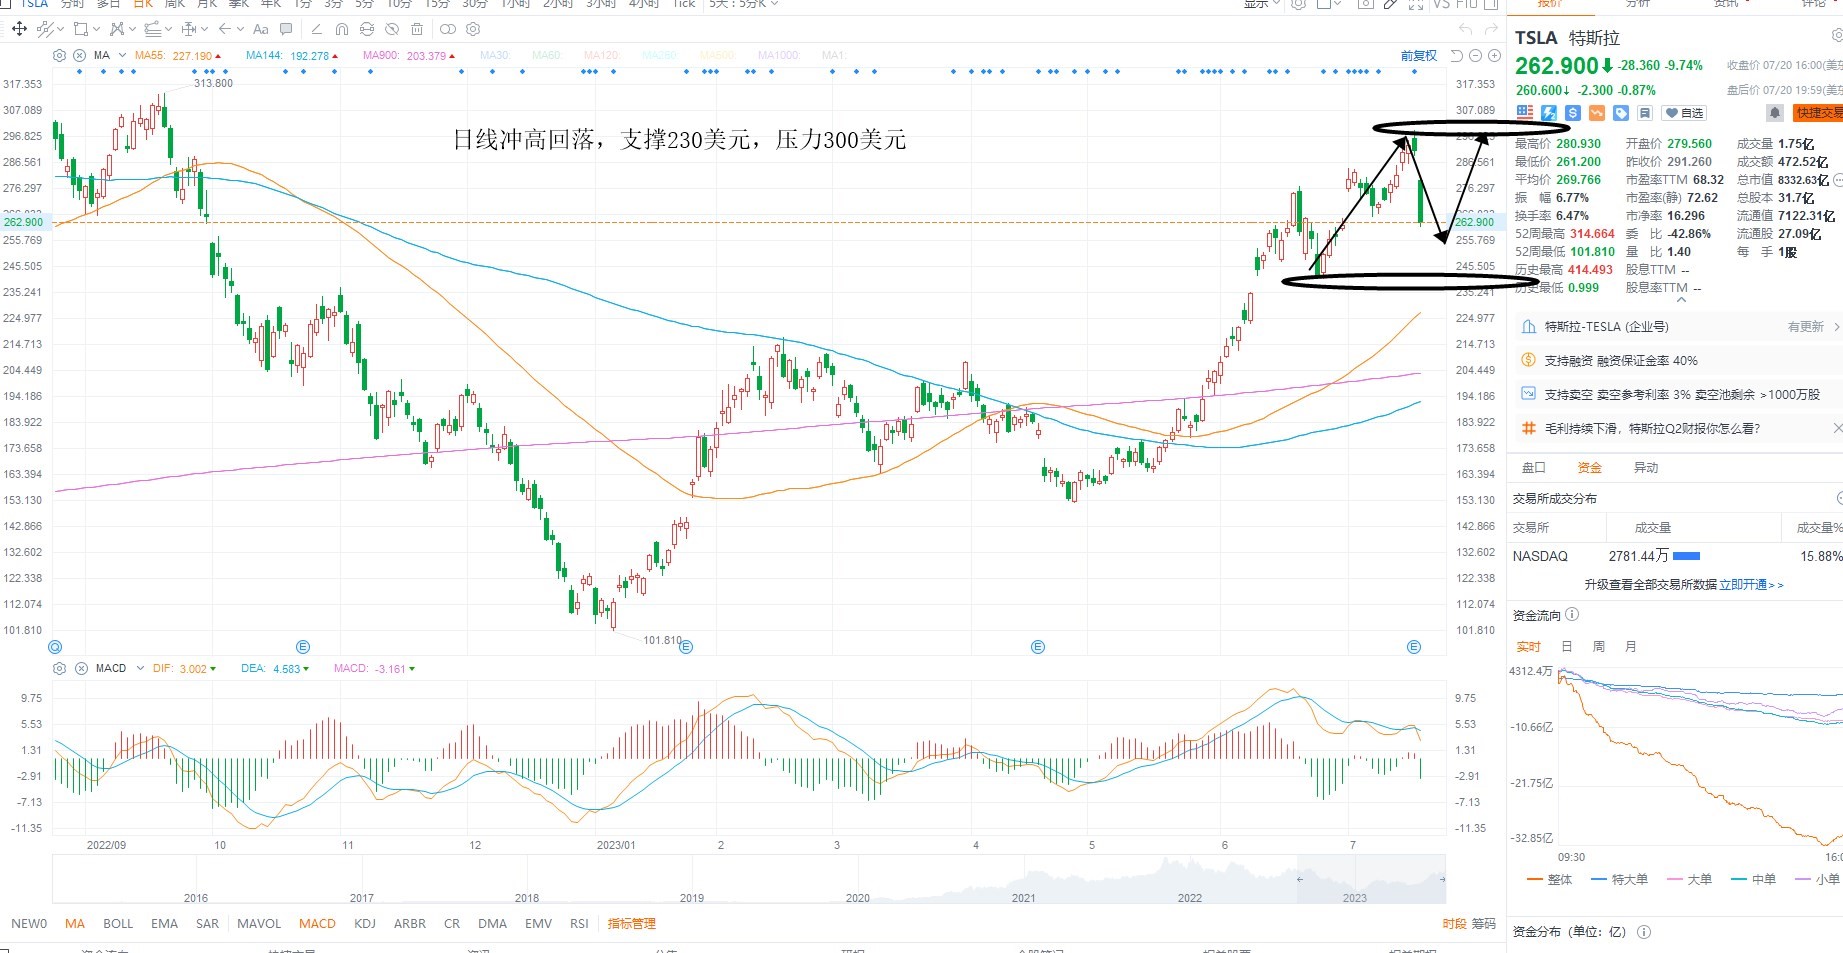Open the arrow tool dropdown arrow
Screen dimensions: 1843x953
241,29
